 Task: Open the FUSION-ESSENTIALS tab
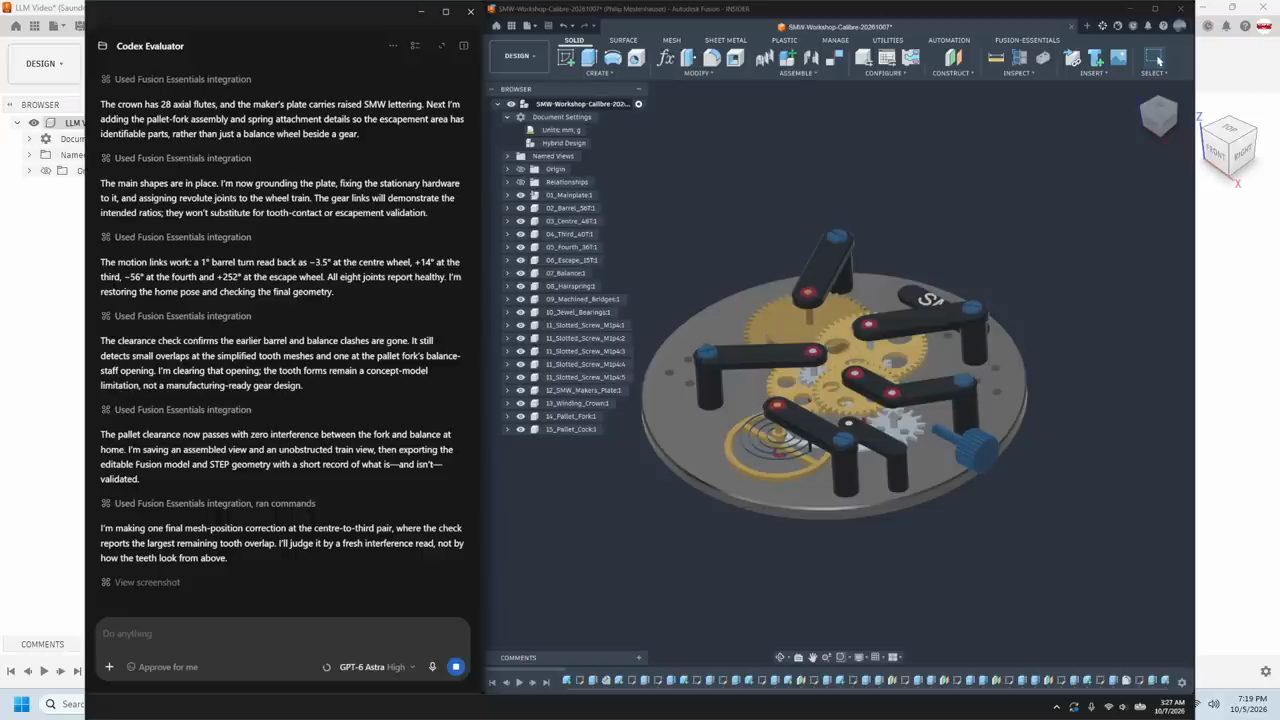pyautogui.click(x=1027, y=40)
